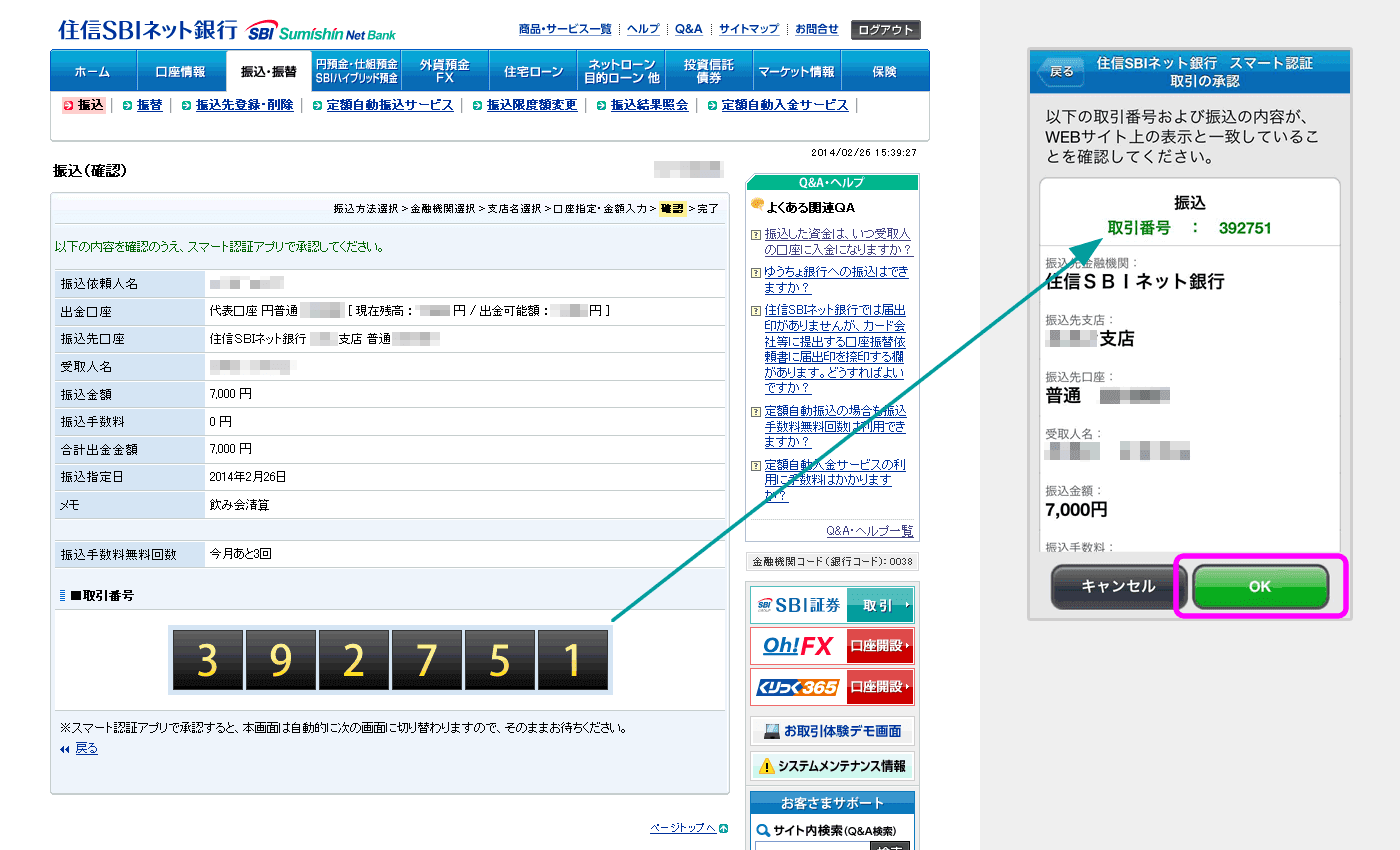Click the first digit 3 of 取引番号
The height and width of the screenshot is (850, 1400).
(x=207, y=661)
